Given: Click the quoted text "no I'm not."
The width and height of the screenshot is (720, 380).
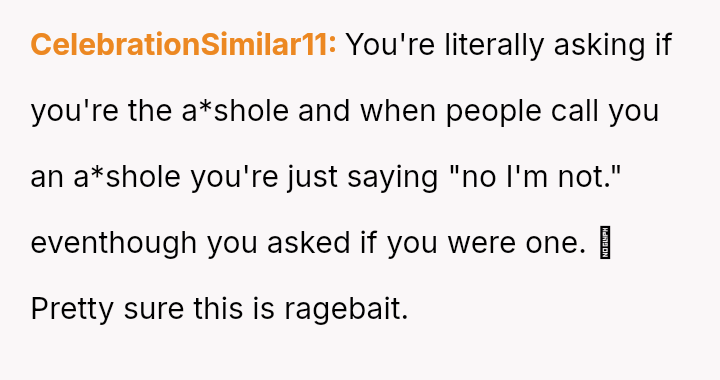Looking at the screenshot, I should (535, 176).
